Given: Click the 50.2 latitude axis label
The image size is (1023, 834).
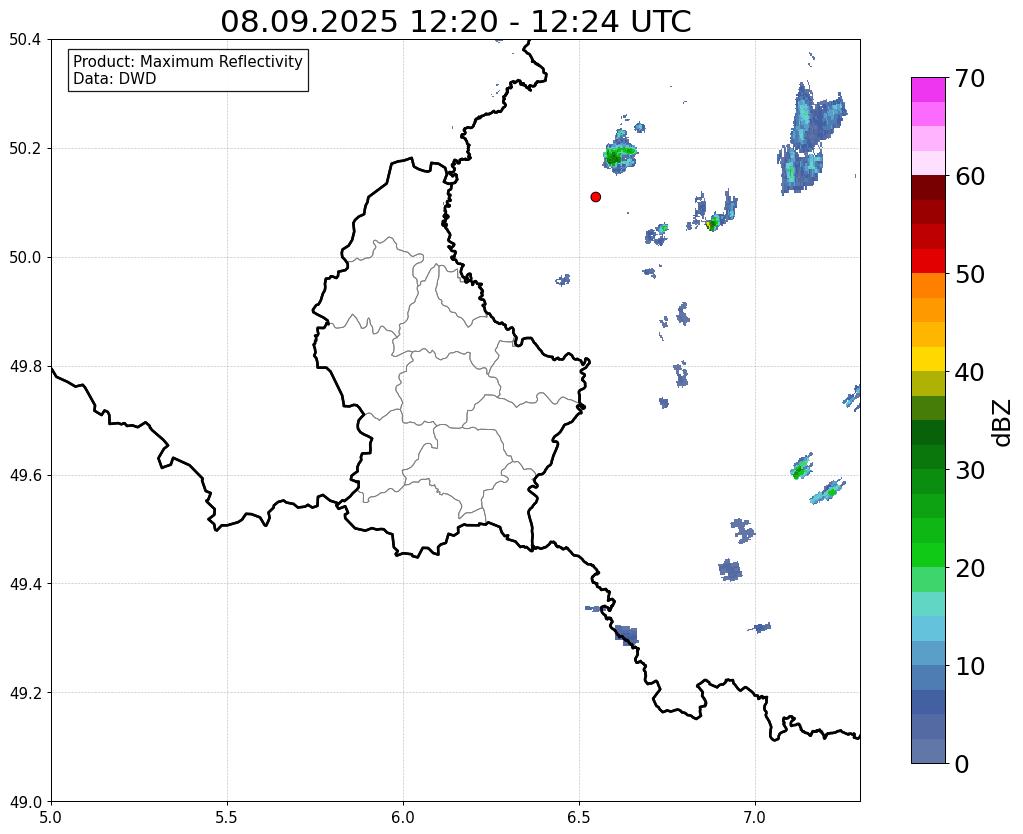Looking at the screenshot, I should click(x=25, y=148).
